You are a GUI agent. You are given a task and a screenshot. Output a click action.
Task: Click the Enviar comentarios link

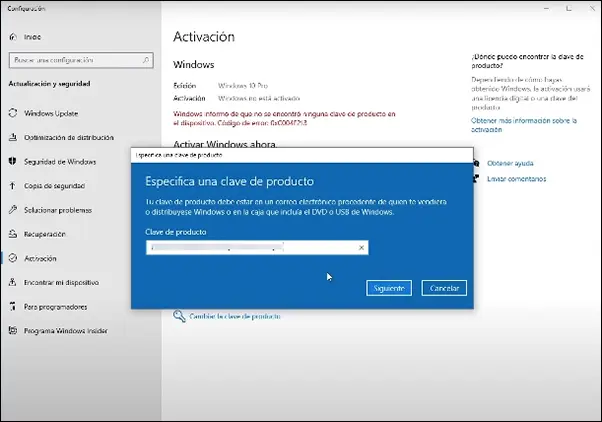(516, 179)
